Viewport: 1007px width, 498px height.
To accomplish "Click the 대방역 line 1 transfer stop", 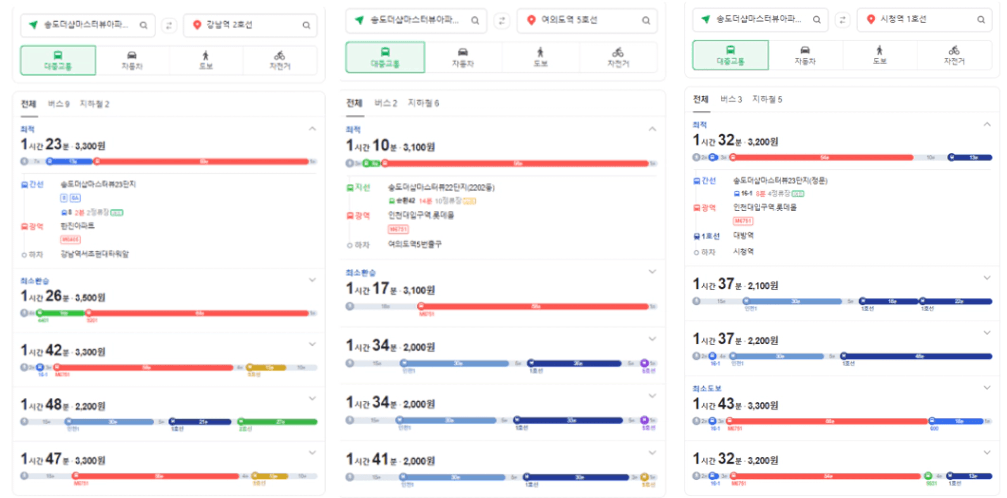I will coord(742,236).
